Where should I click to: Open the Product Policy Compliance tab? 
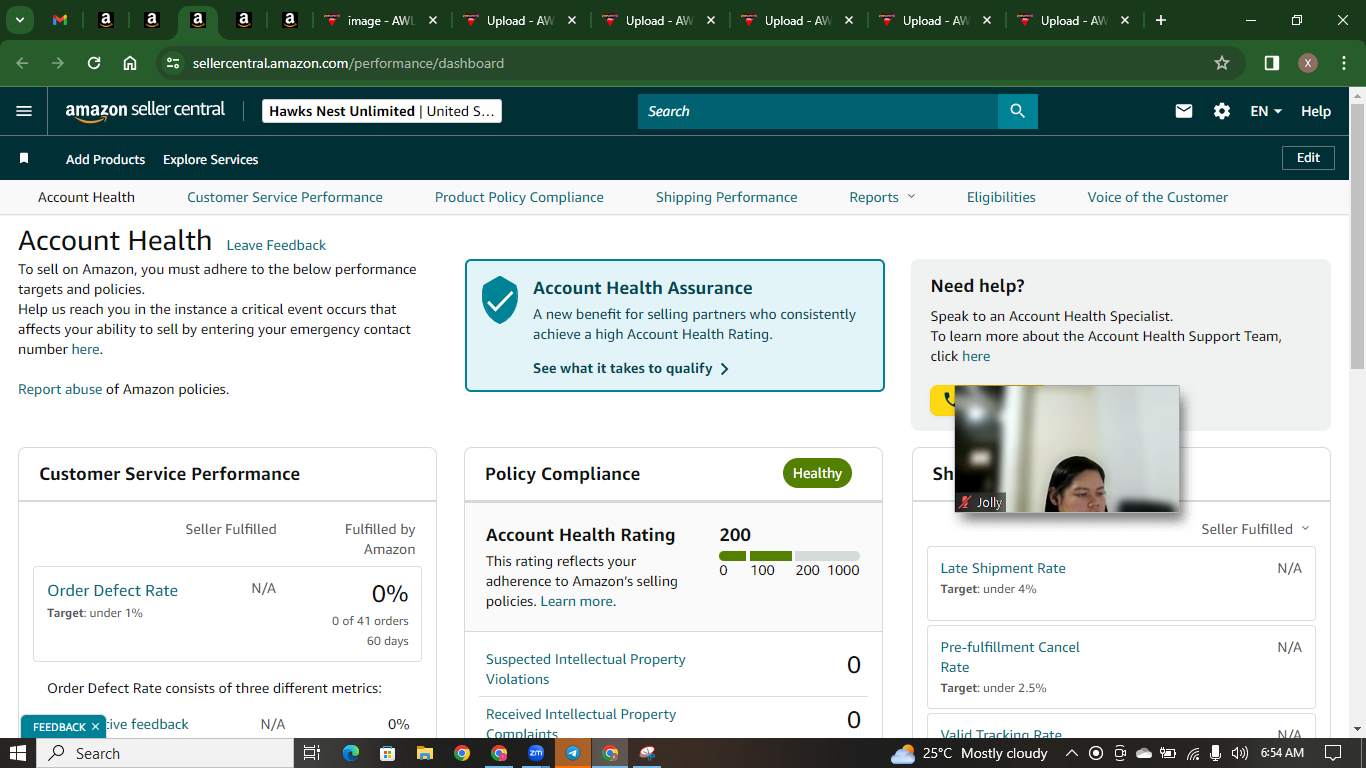click(x=519, y=197)
